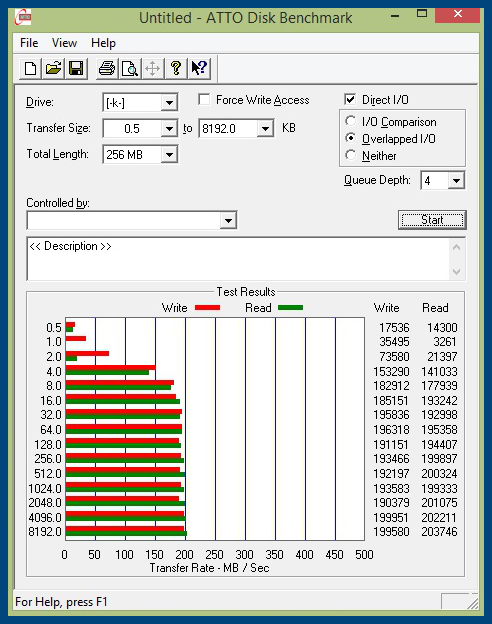This screenshot has height=624, width=492.
Task: Select the Neither radio button
Action: pos(351,155)
